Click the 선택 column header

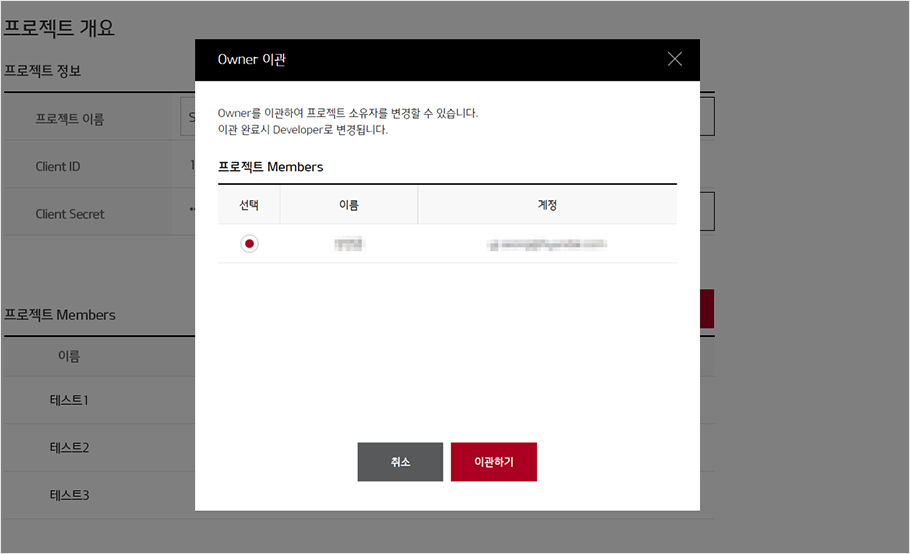(249, 205)
